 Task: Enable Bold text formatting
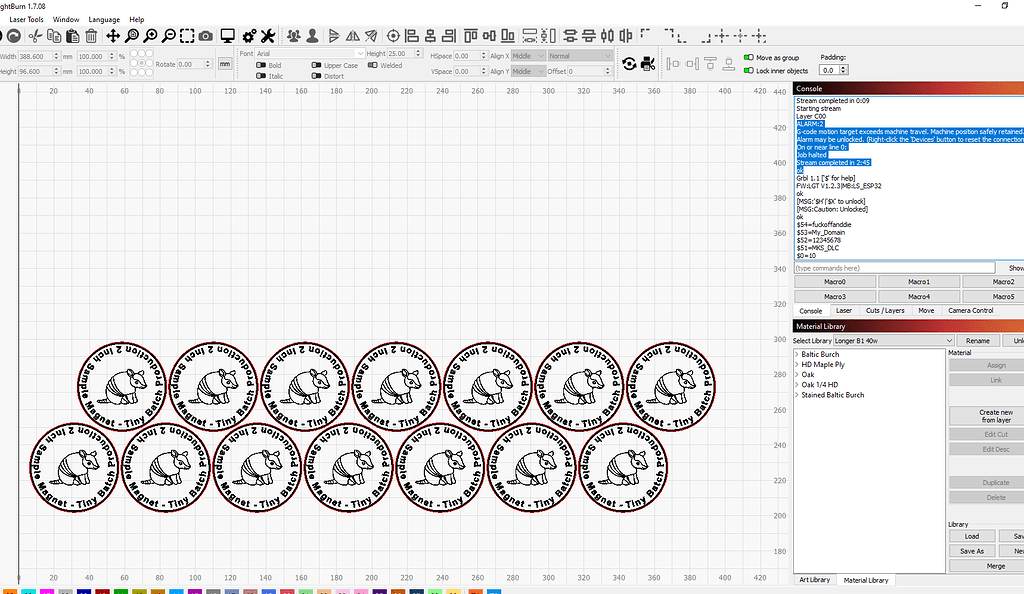[260, 65]
